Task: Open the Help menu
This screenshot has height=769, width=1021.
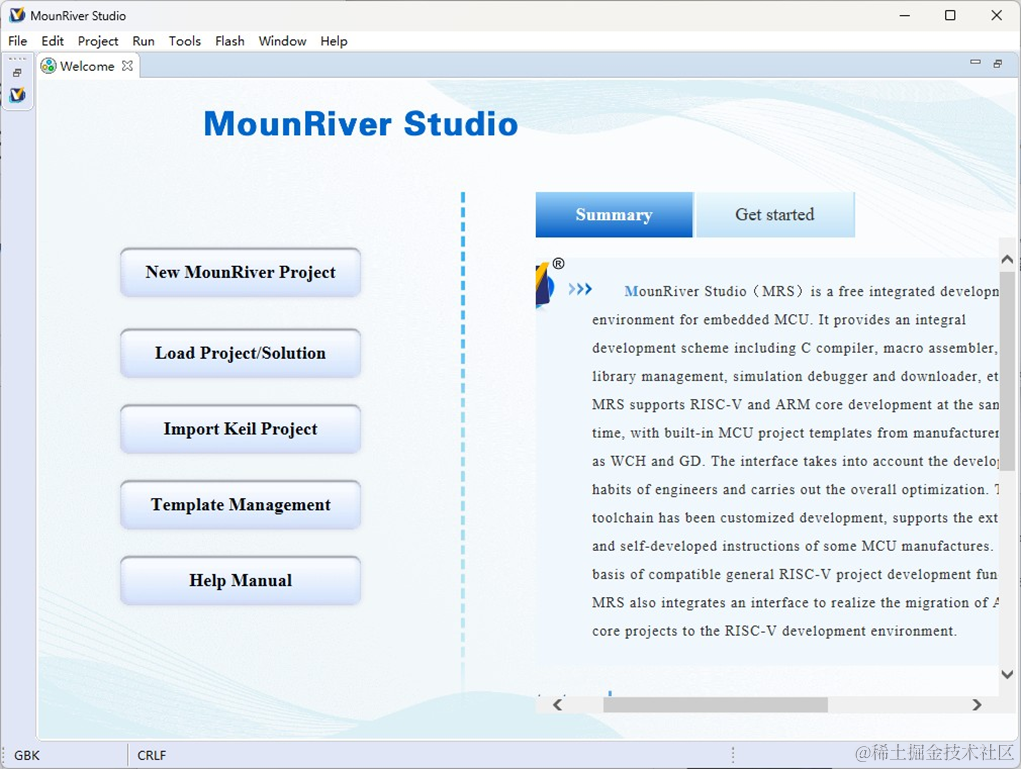Action: [x=334, y=41]
